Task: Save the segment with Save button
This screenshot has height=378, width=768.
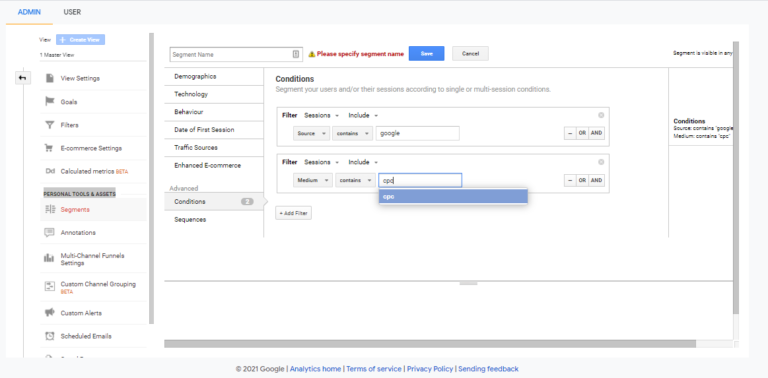Action: point(427,53)
